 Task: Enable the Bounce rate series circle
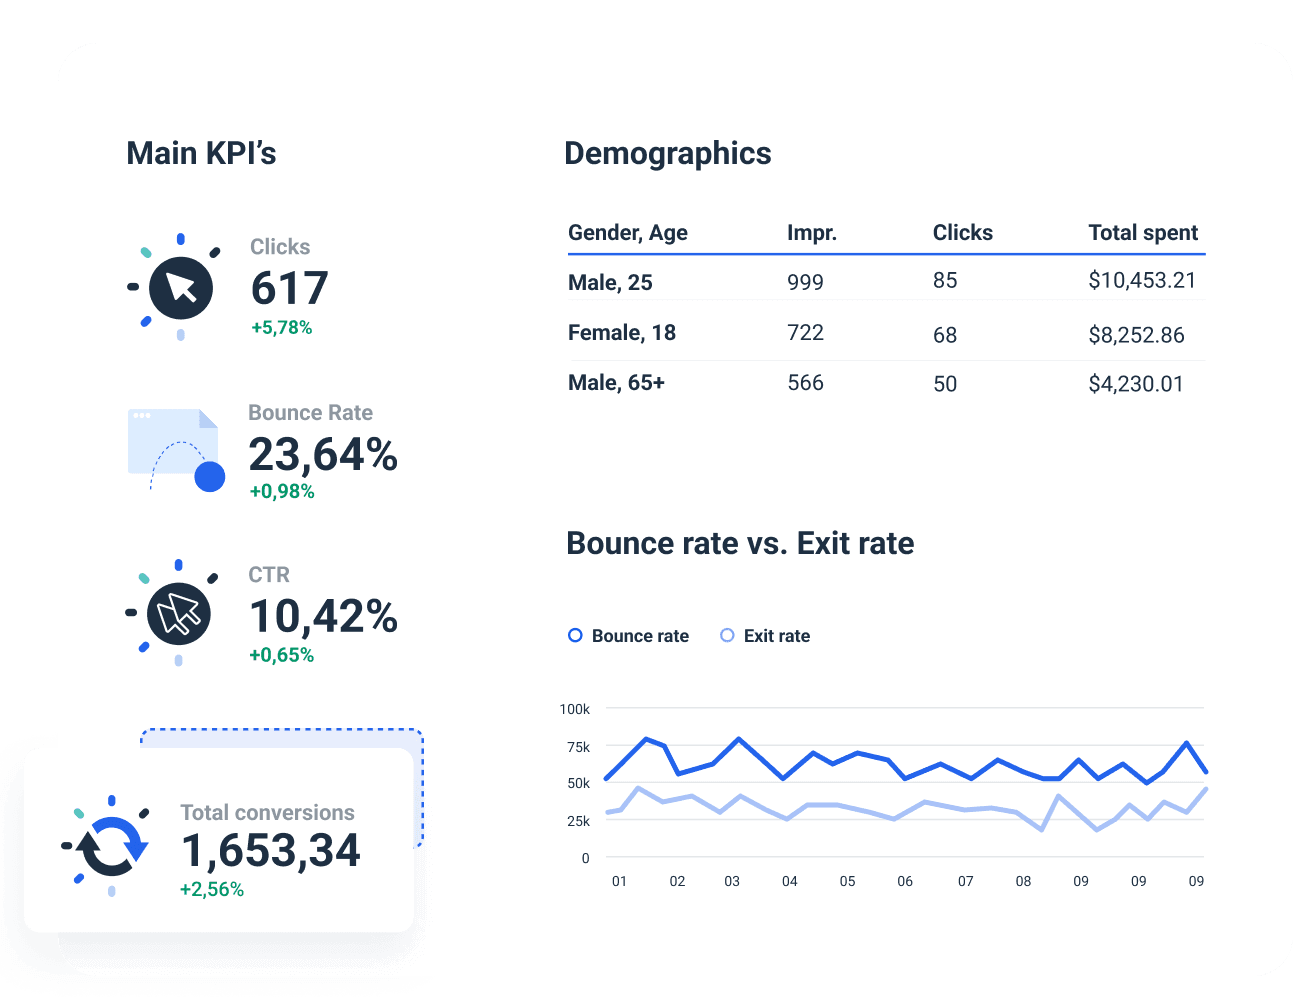[575, 635]
